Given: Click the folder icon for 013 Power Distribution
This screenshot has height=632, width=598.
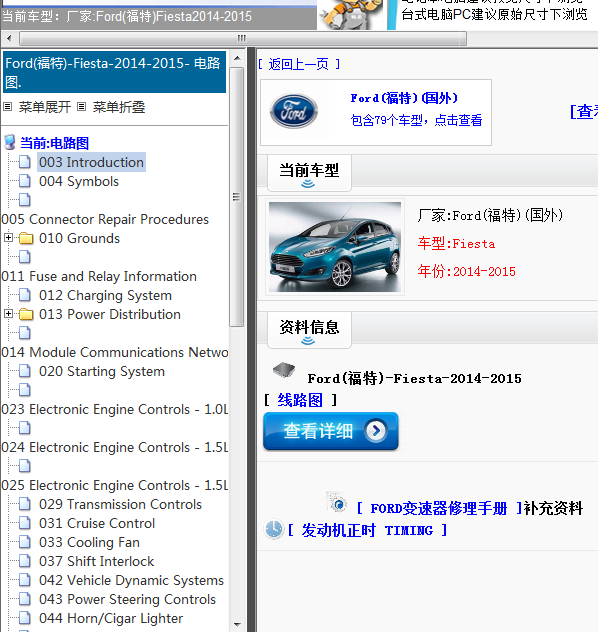Looking at the screenshot, I should (26, 314).
